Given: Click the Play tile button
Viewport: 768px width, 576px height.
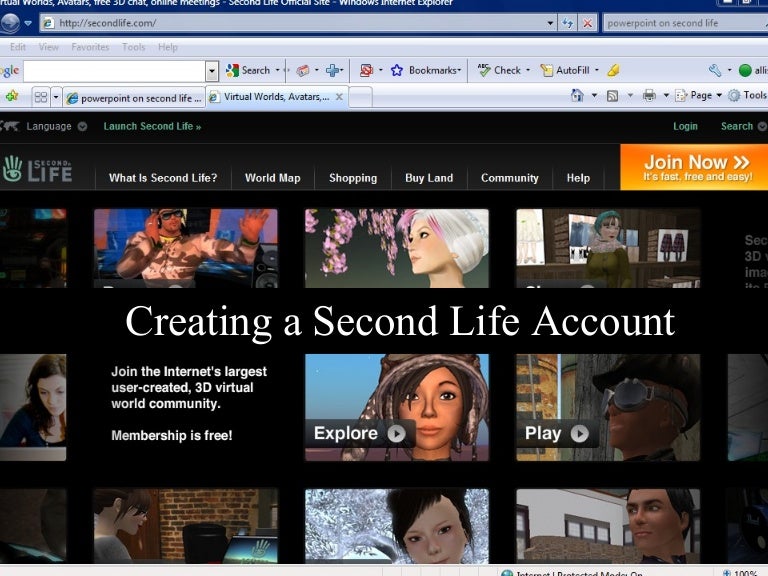Looking at the screenshot, I should (556, 433).
